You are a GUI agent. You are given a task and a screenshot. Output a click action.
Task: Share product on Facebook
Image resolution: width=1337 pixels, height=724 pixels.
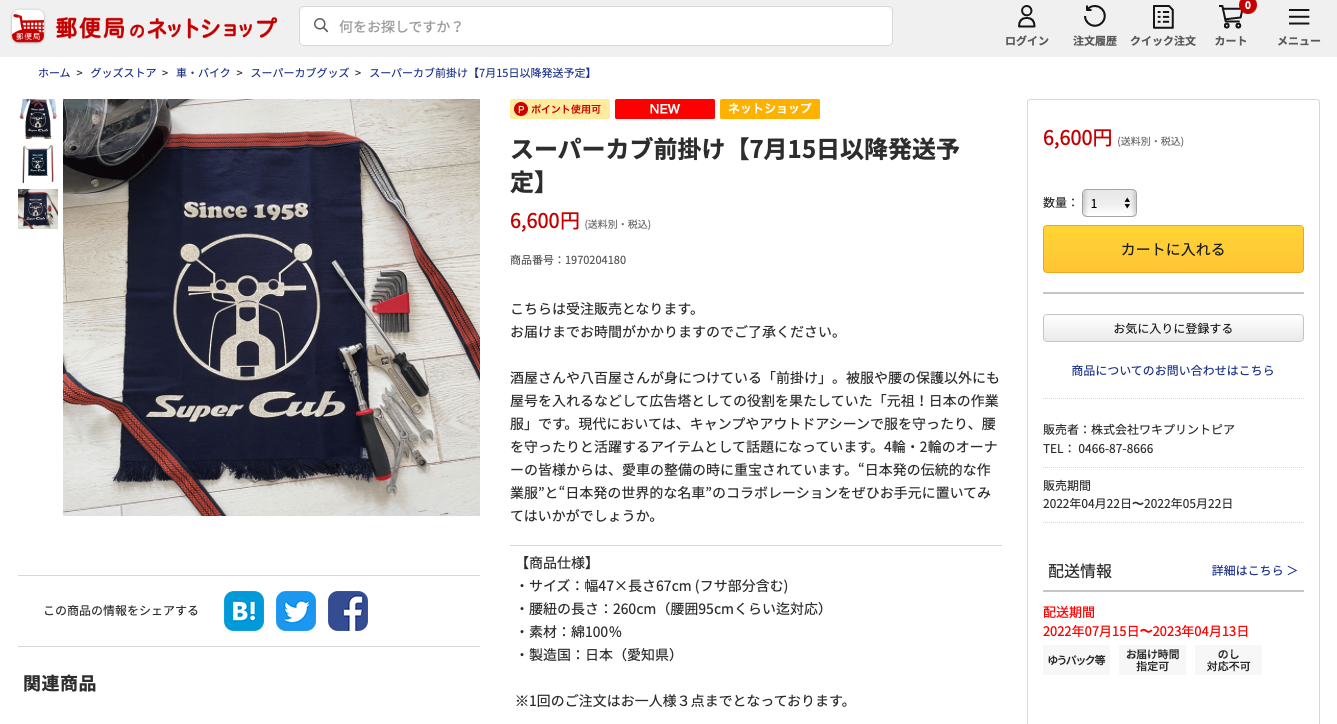pyautogui.click(x=348, y=611)
